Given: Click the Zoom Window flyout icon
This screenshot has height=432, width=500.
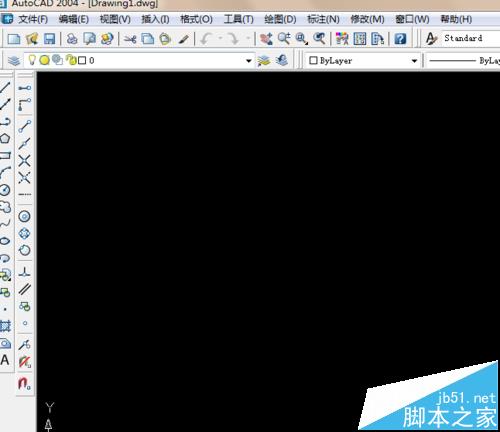Looking at the screenshot, I should (x=302, y=39).
